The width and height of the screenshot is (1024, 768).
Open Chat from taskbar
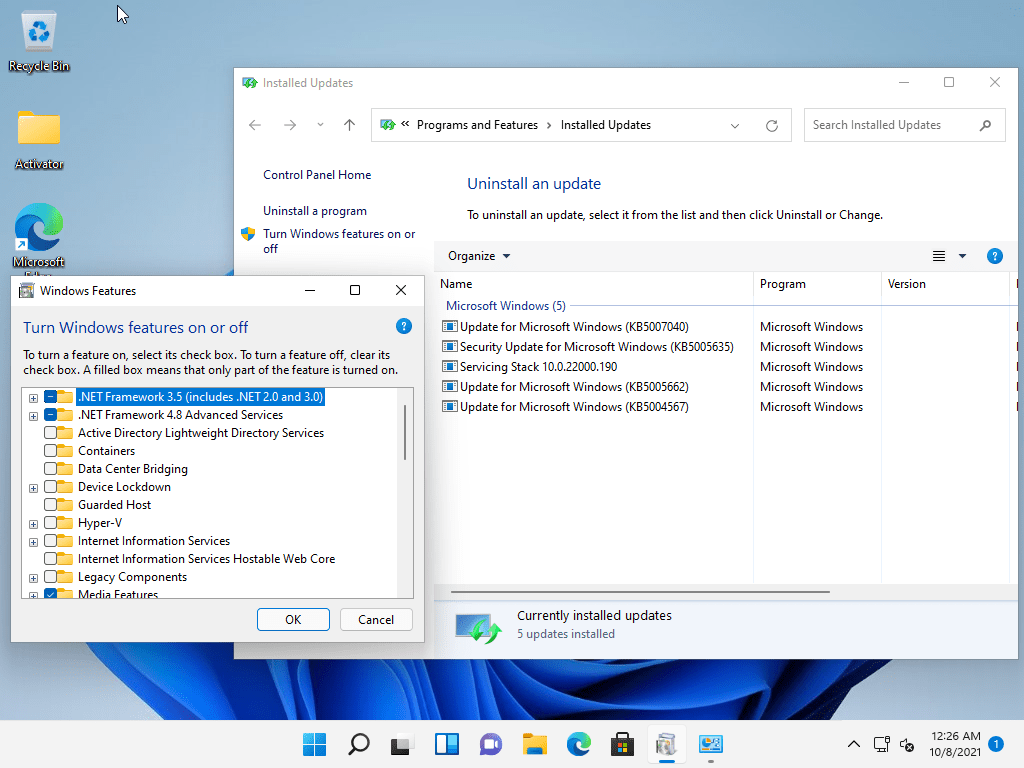pos(490,744)
